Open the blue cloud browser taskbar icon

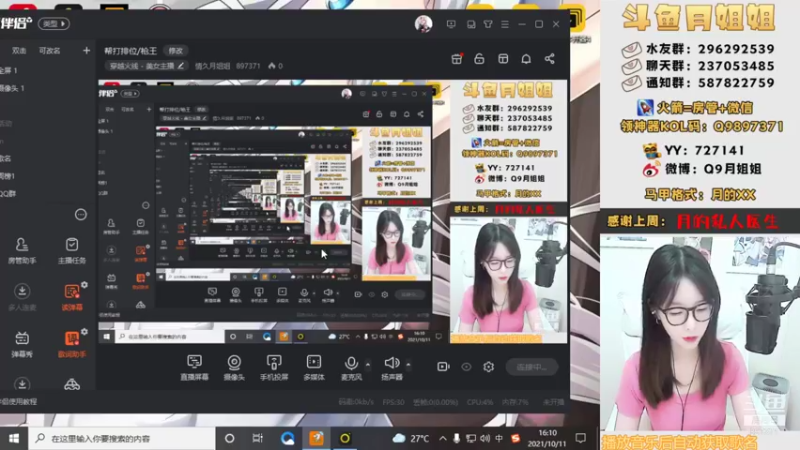[287, 438]
